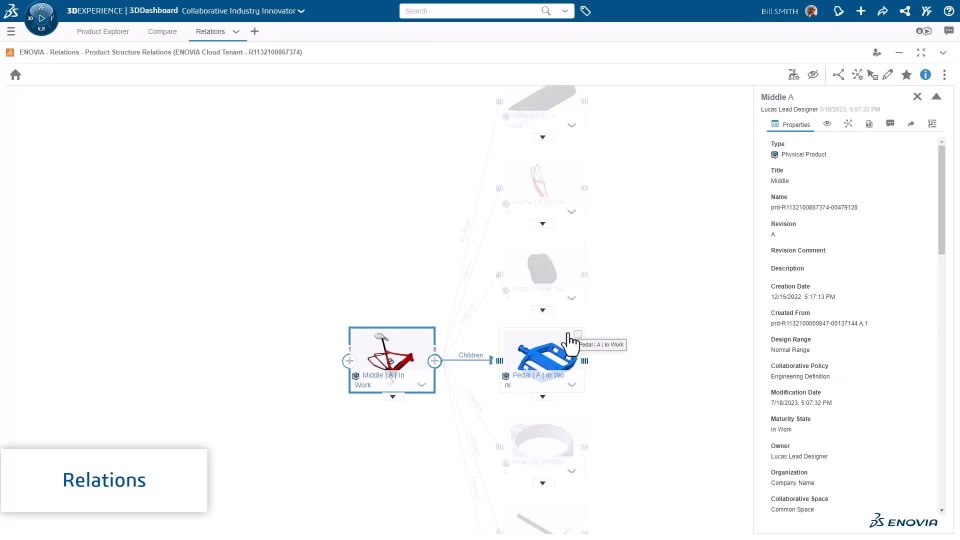The image size is (960, 540).
Task: Close the Middle A information panel
Action: click(x=917, y=97)
